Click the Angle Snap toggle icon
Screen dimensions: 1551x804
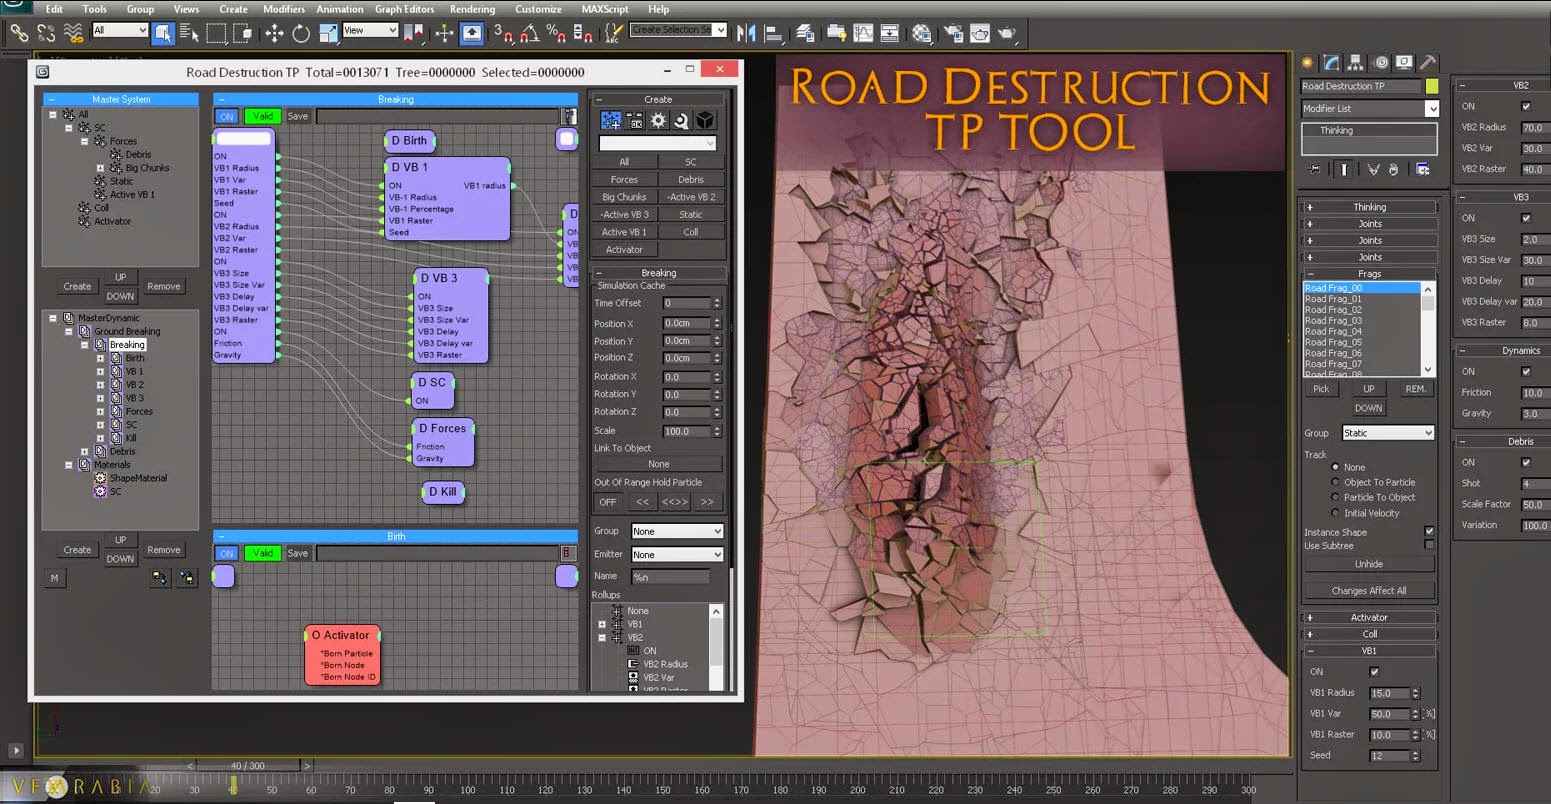point(531,34)
